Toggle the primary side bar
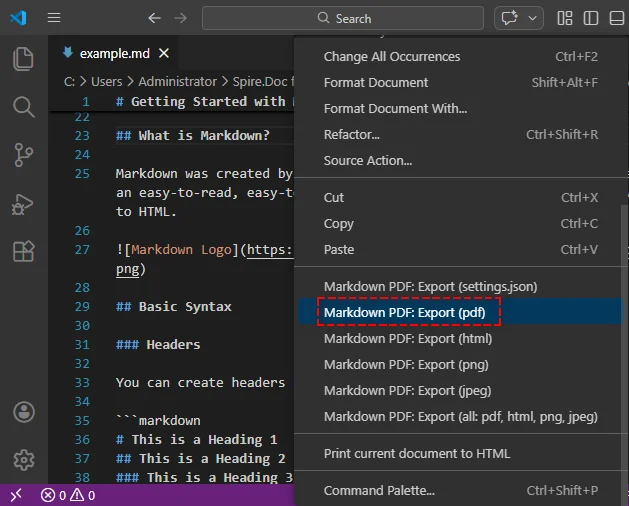Viewport: 629px width, 506px height. pyautogui.click(x=590, y=18)
